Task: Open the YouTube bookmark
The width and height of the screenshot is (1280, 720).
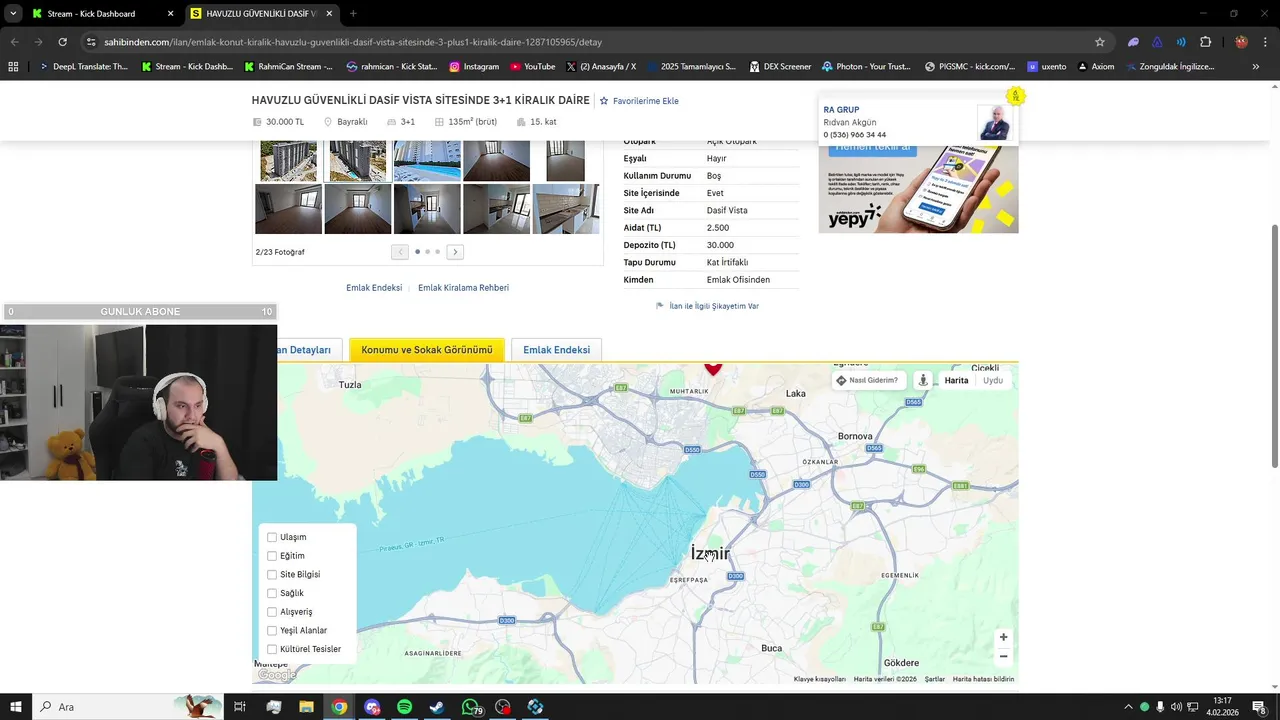Action: pyautogui.click(x=532, y=67)
